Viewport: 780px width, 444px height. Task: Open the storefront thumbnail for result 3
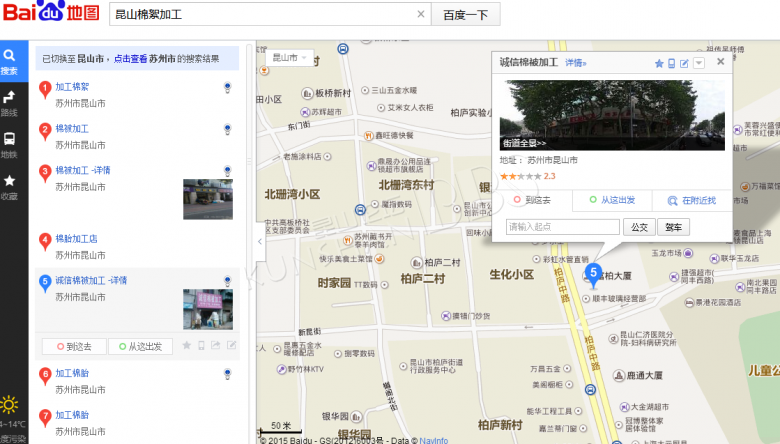pos(208,199)
